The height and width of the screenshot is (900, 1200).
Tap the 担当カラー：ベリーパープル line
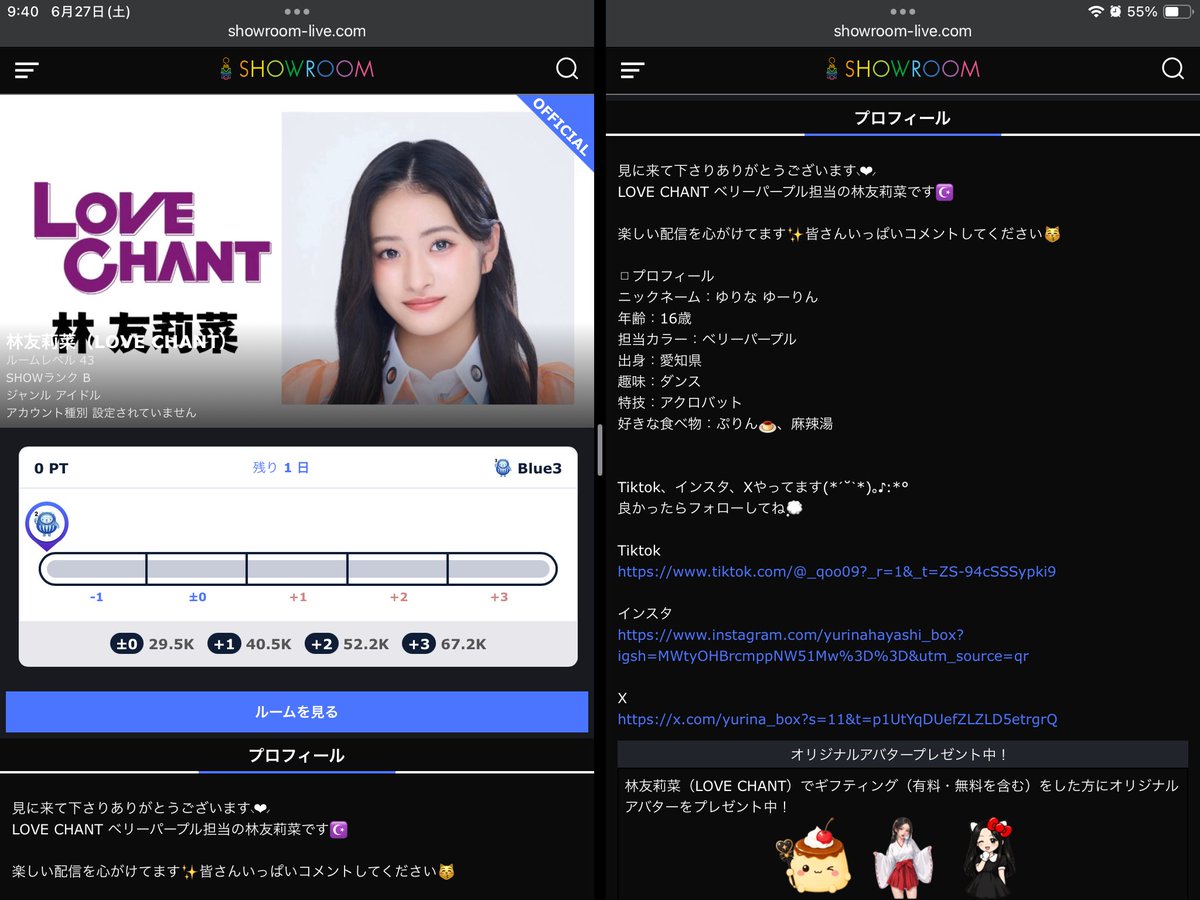point(707,339)
